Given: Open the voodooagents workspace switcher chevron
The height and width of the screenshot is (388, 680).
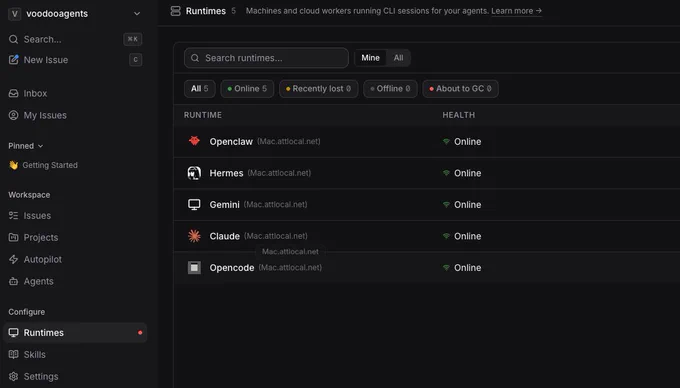Looking at the screenshot, I should tap(137, 14).
